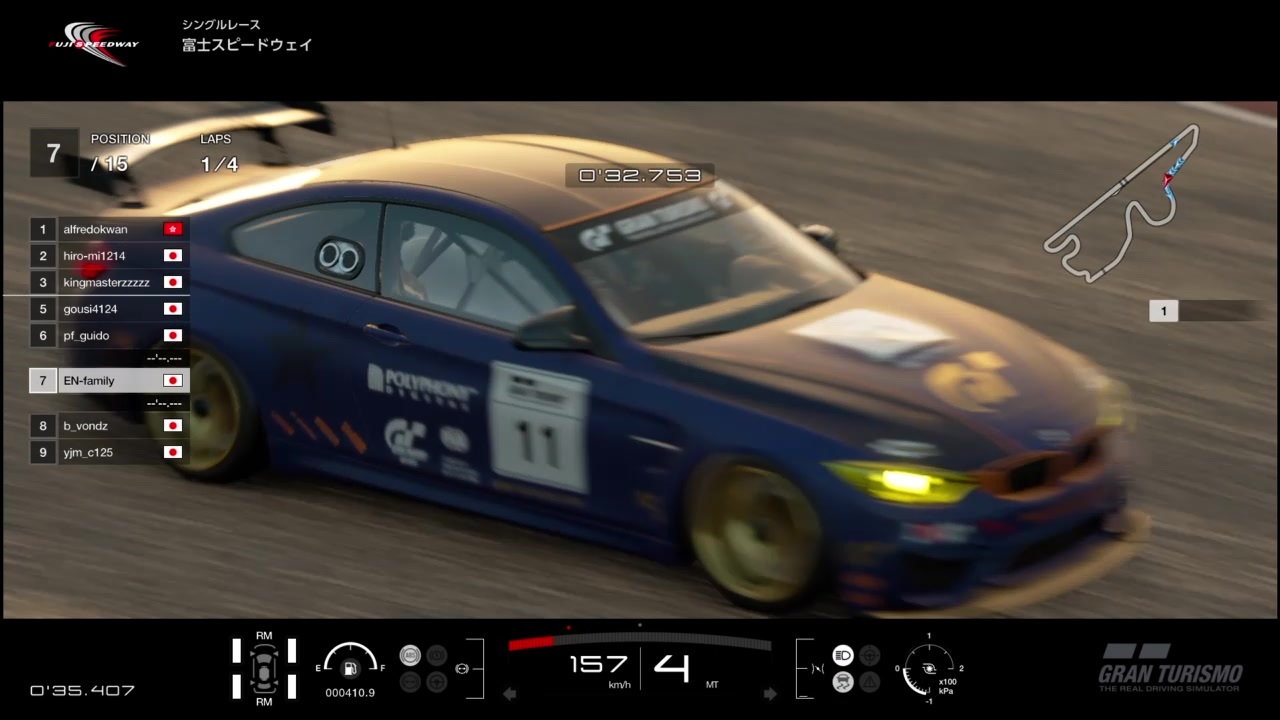Screen dimensions: 1280x720
Task: Click the fuel pump icon
Action: 350,669
